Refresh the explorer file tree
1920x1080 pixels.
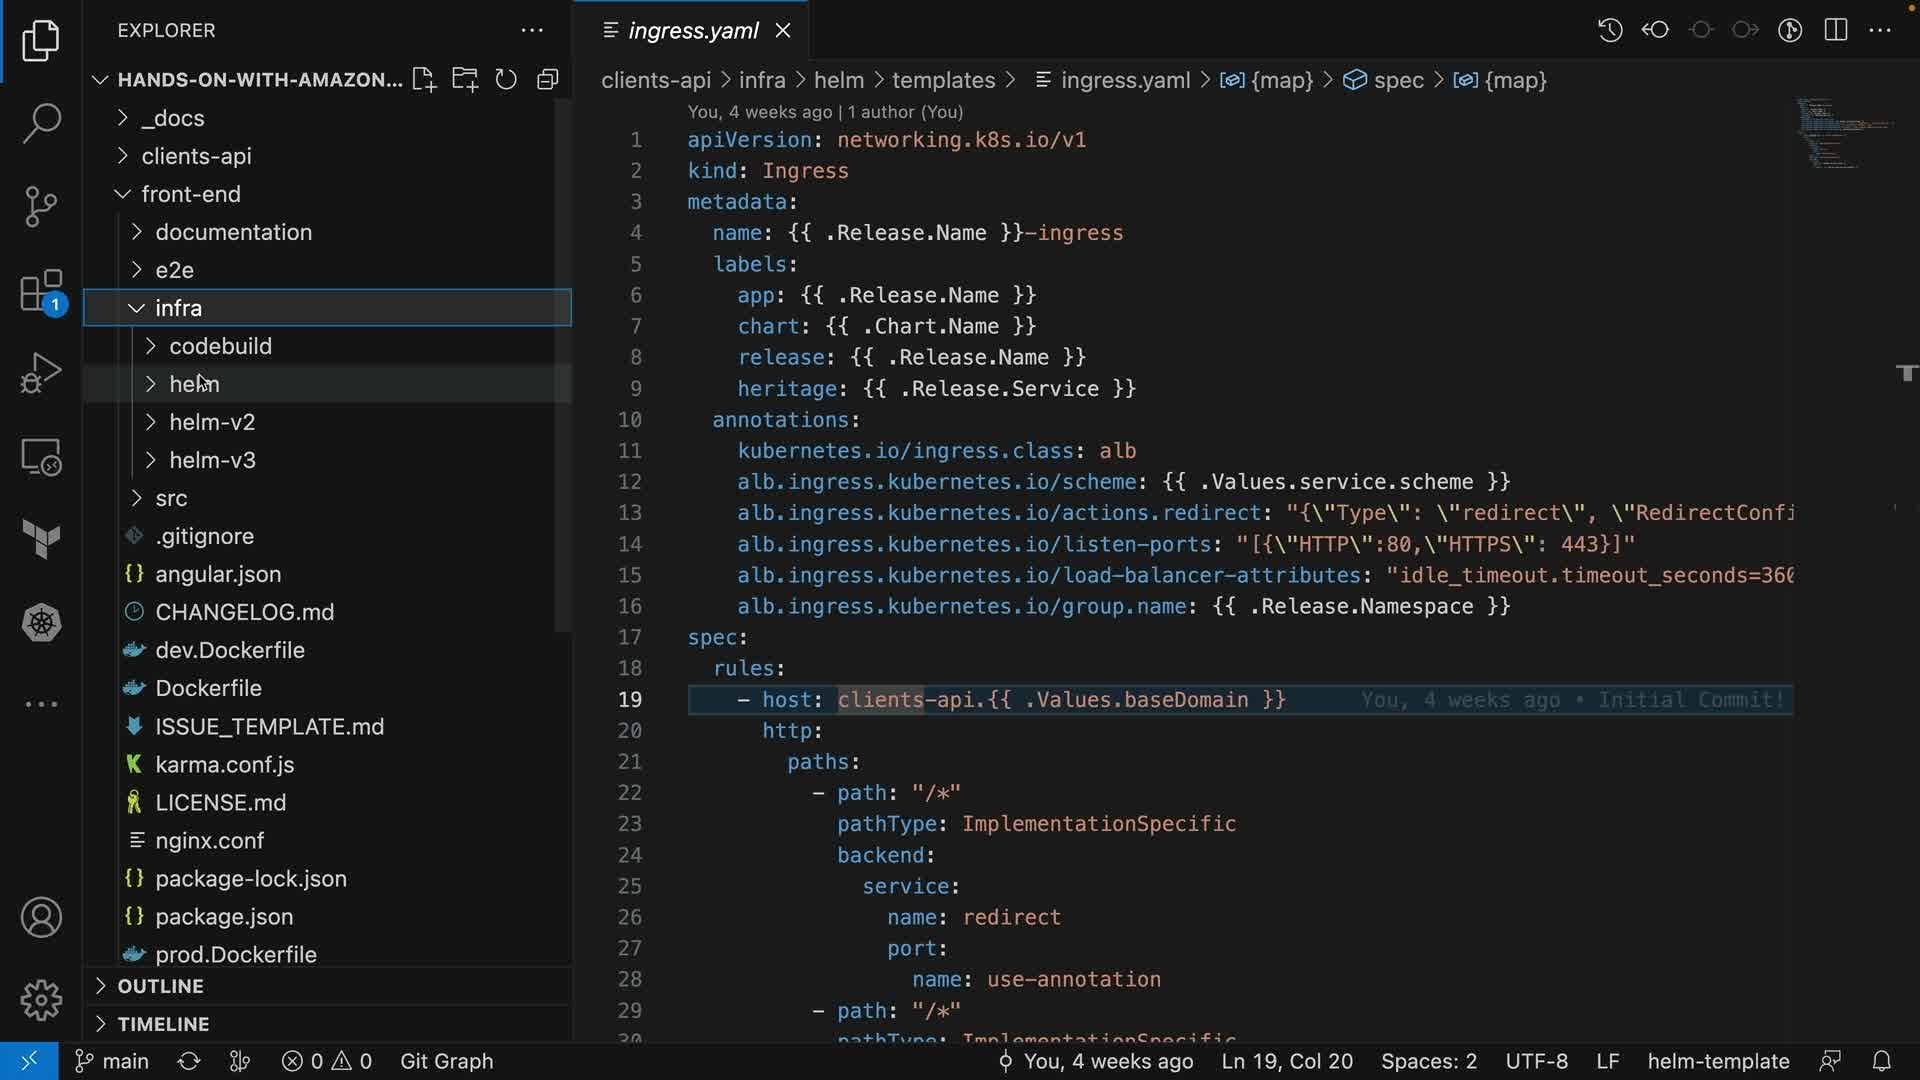506,80
